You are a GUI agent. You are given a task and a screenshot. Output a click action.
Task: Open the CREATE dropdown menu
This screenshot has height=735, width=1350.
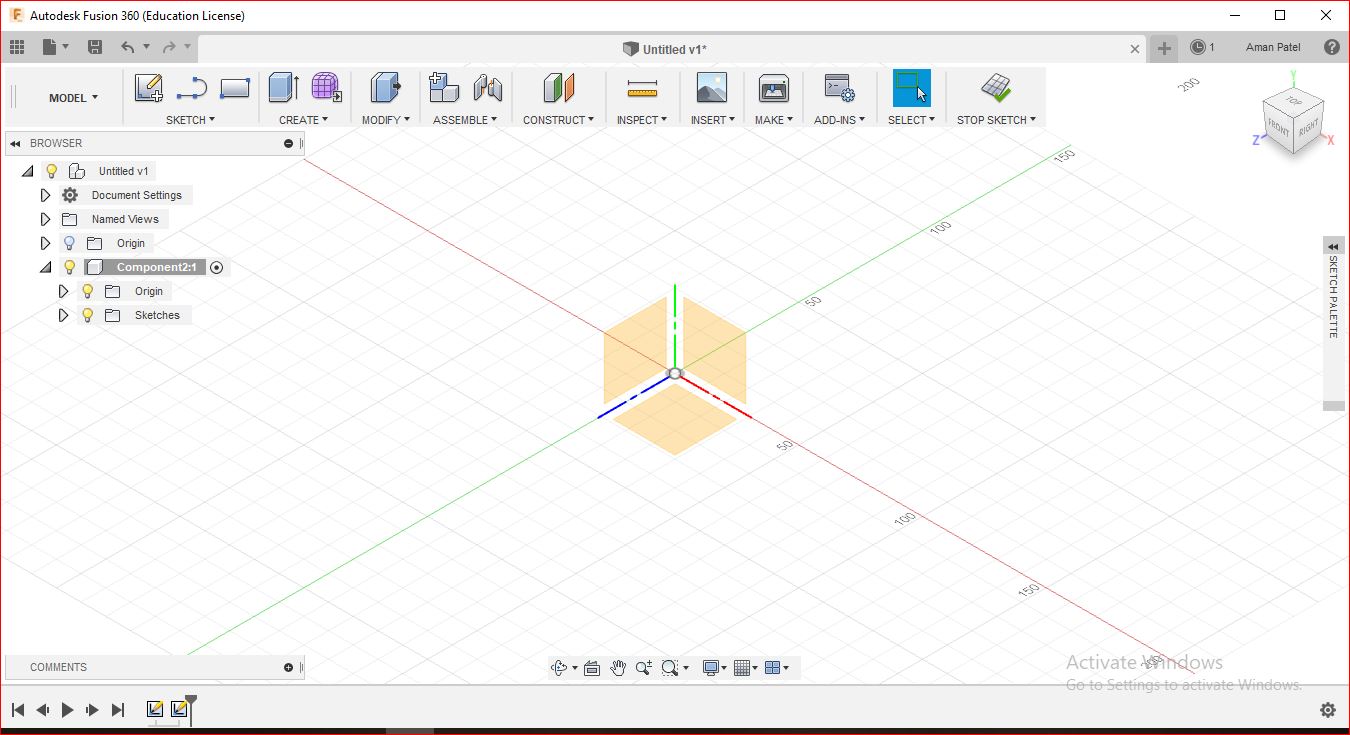303,120
